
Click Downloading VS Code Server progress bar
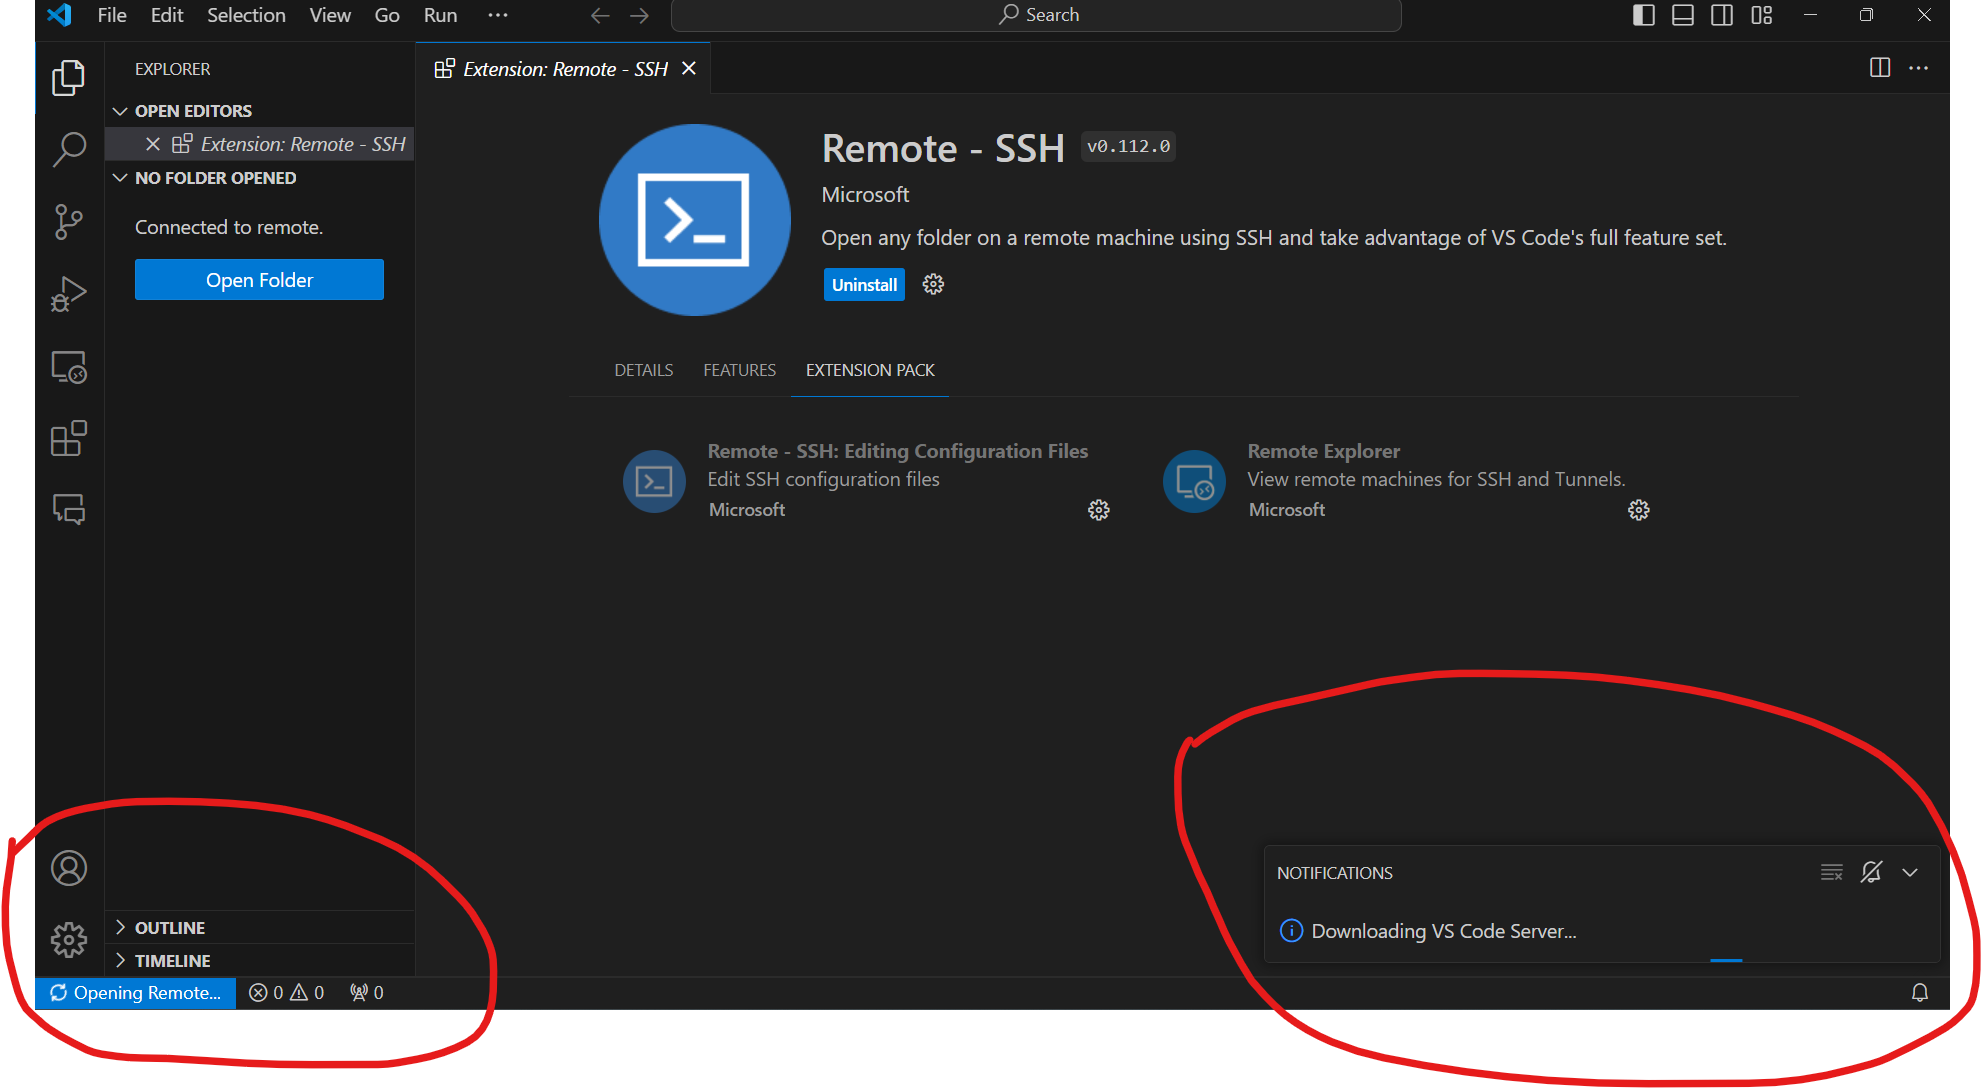[1725, 960]
